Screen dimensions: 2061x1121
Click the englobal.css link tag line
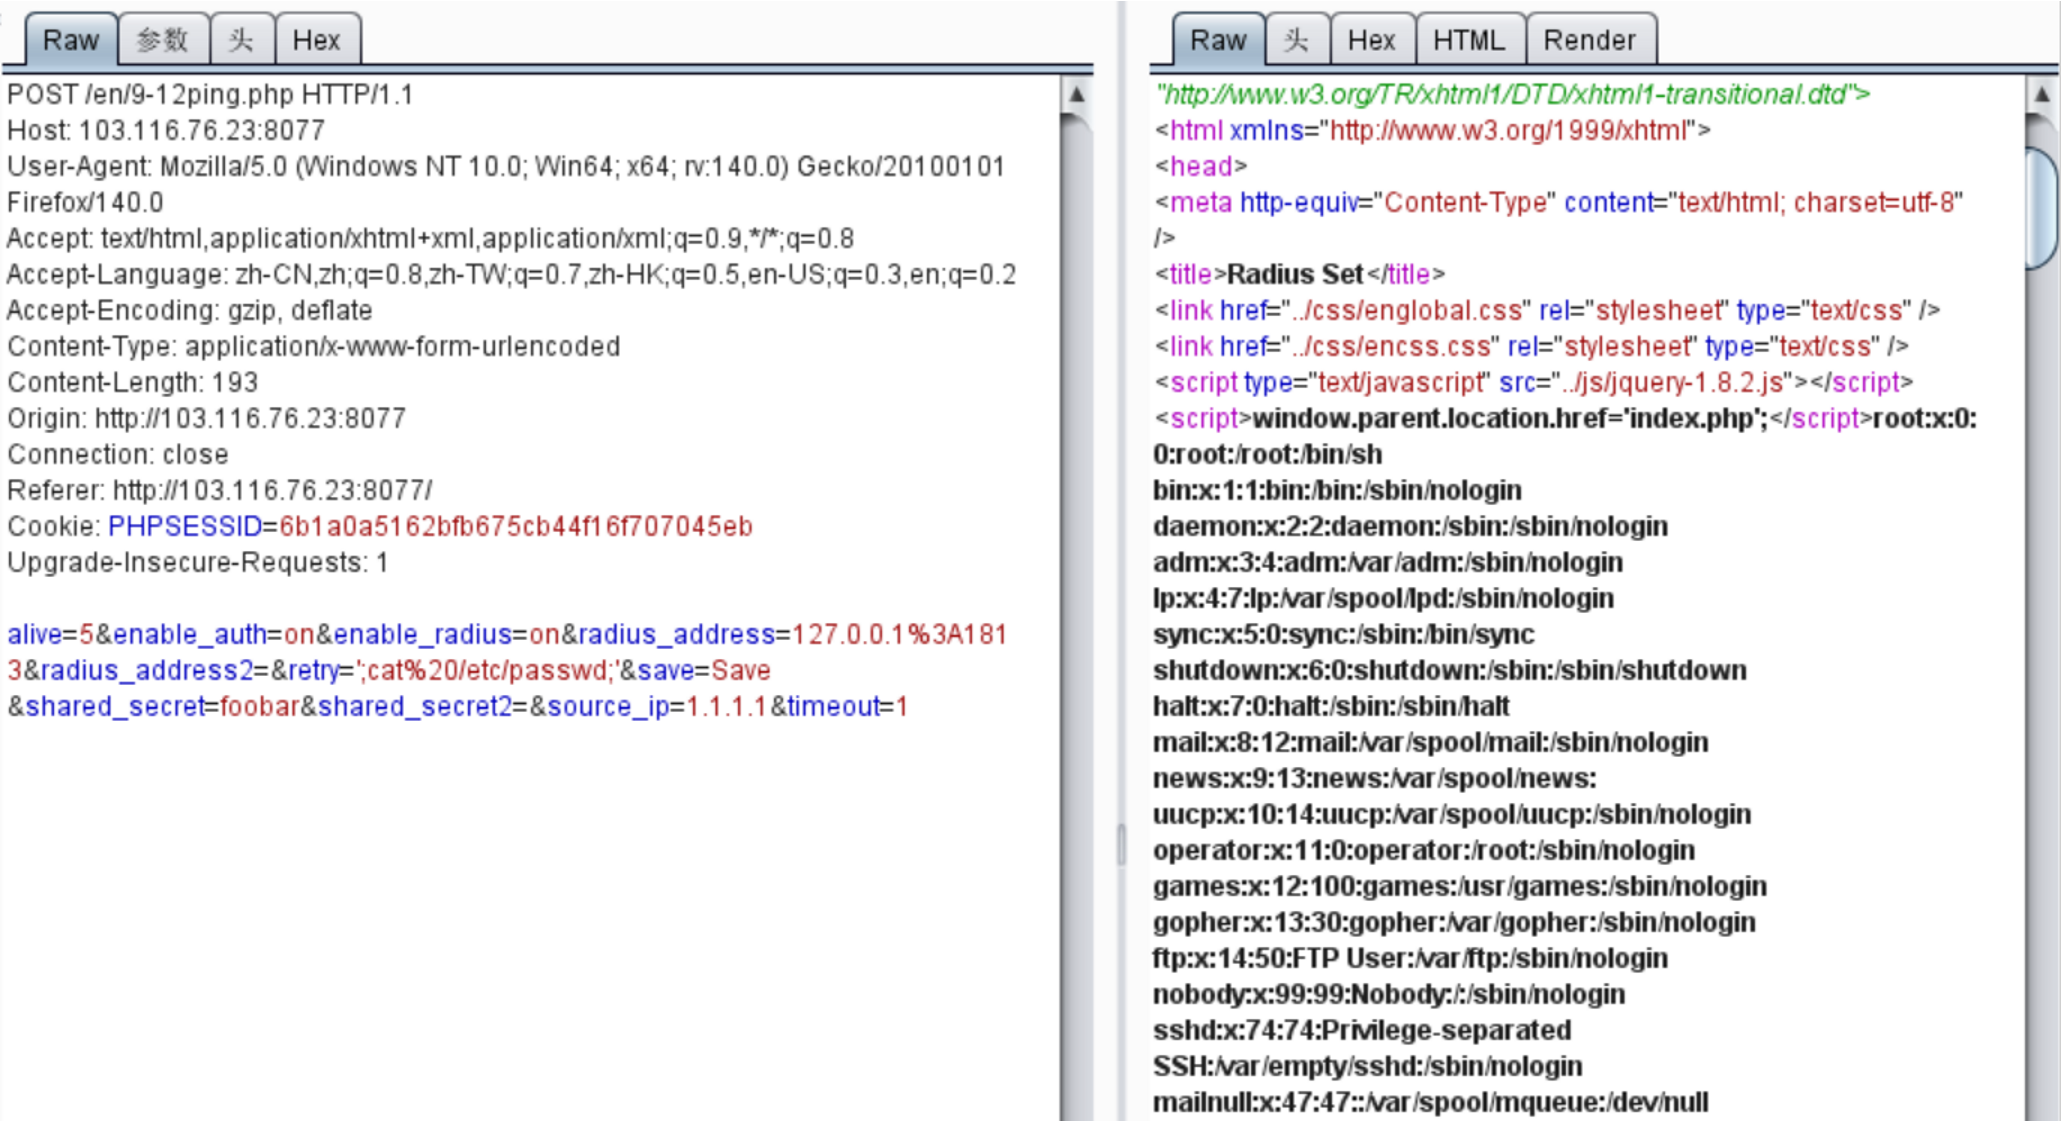point(1548,311)
